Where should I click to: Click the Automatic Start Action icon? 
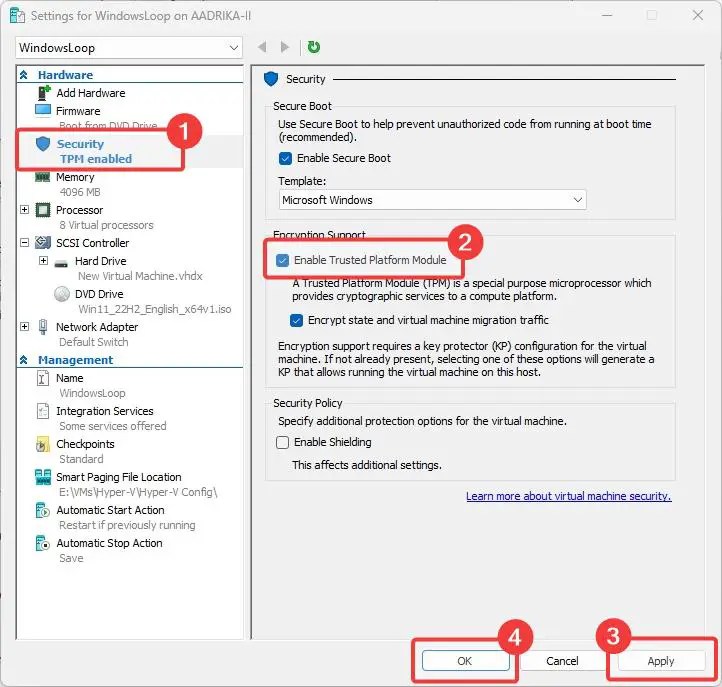coord(42,510)
